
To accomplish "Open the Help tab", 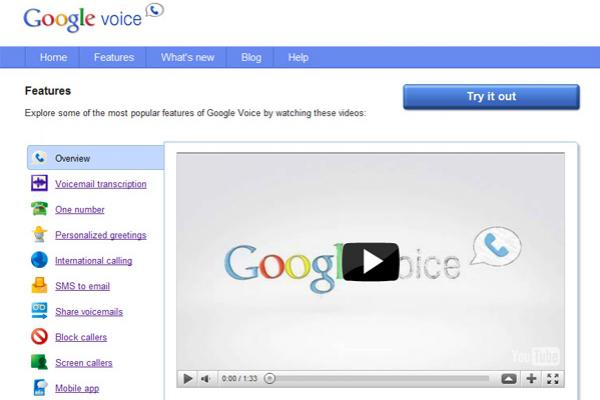I will [298, 57].
